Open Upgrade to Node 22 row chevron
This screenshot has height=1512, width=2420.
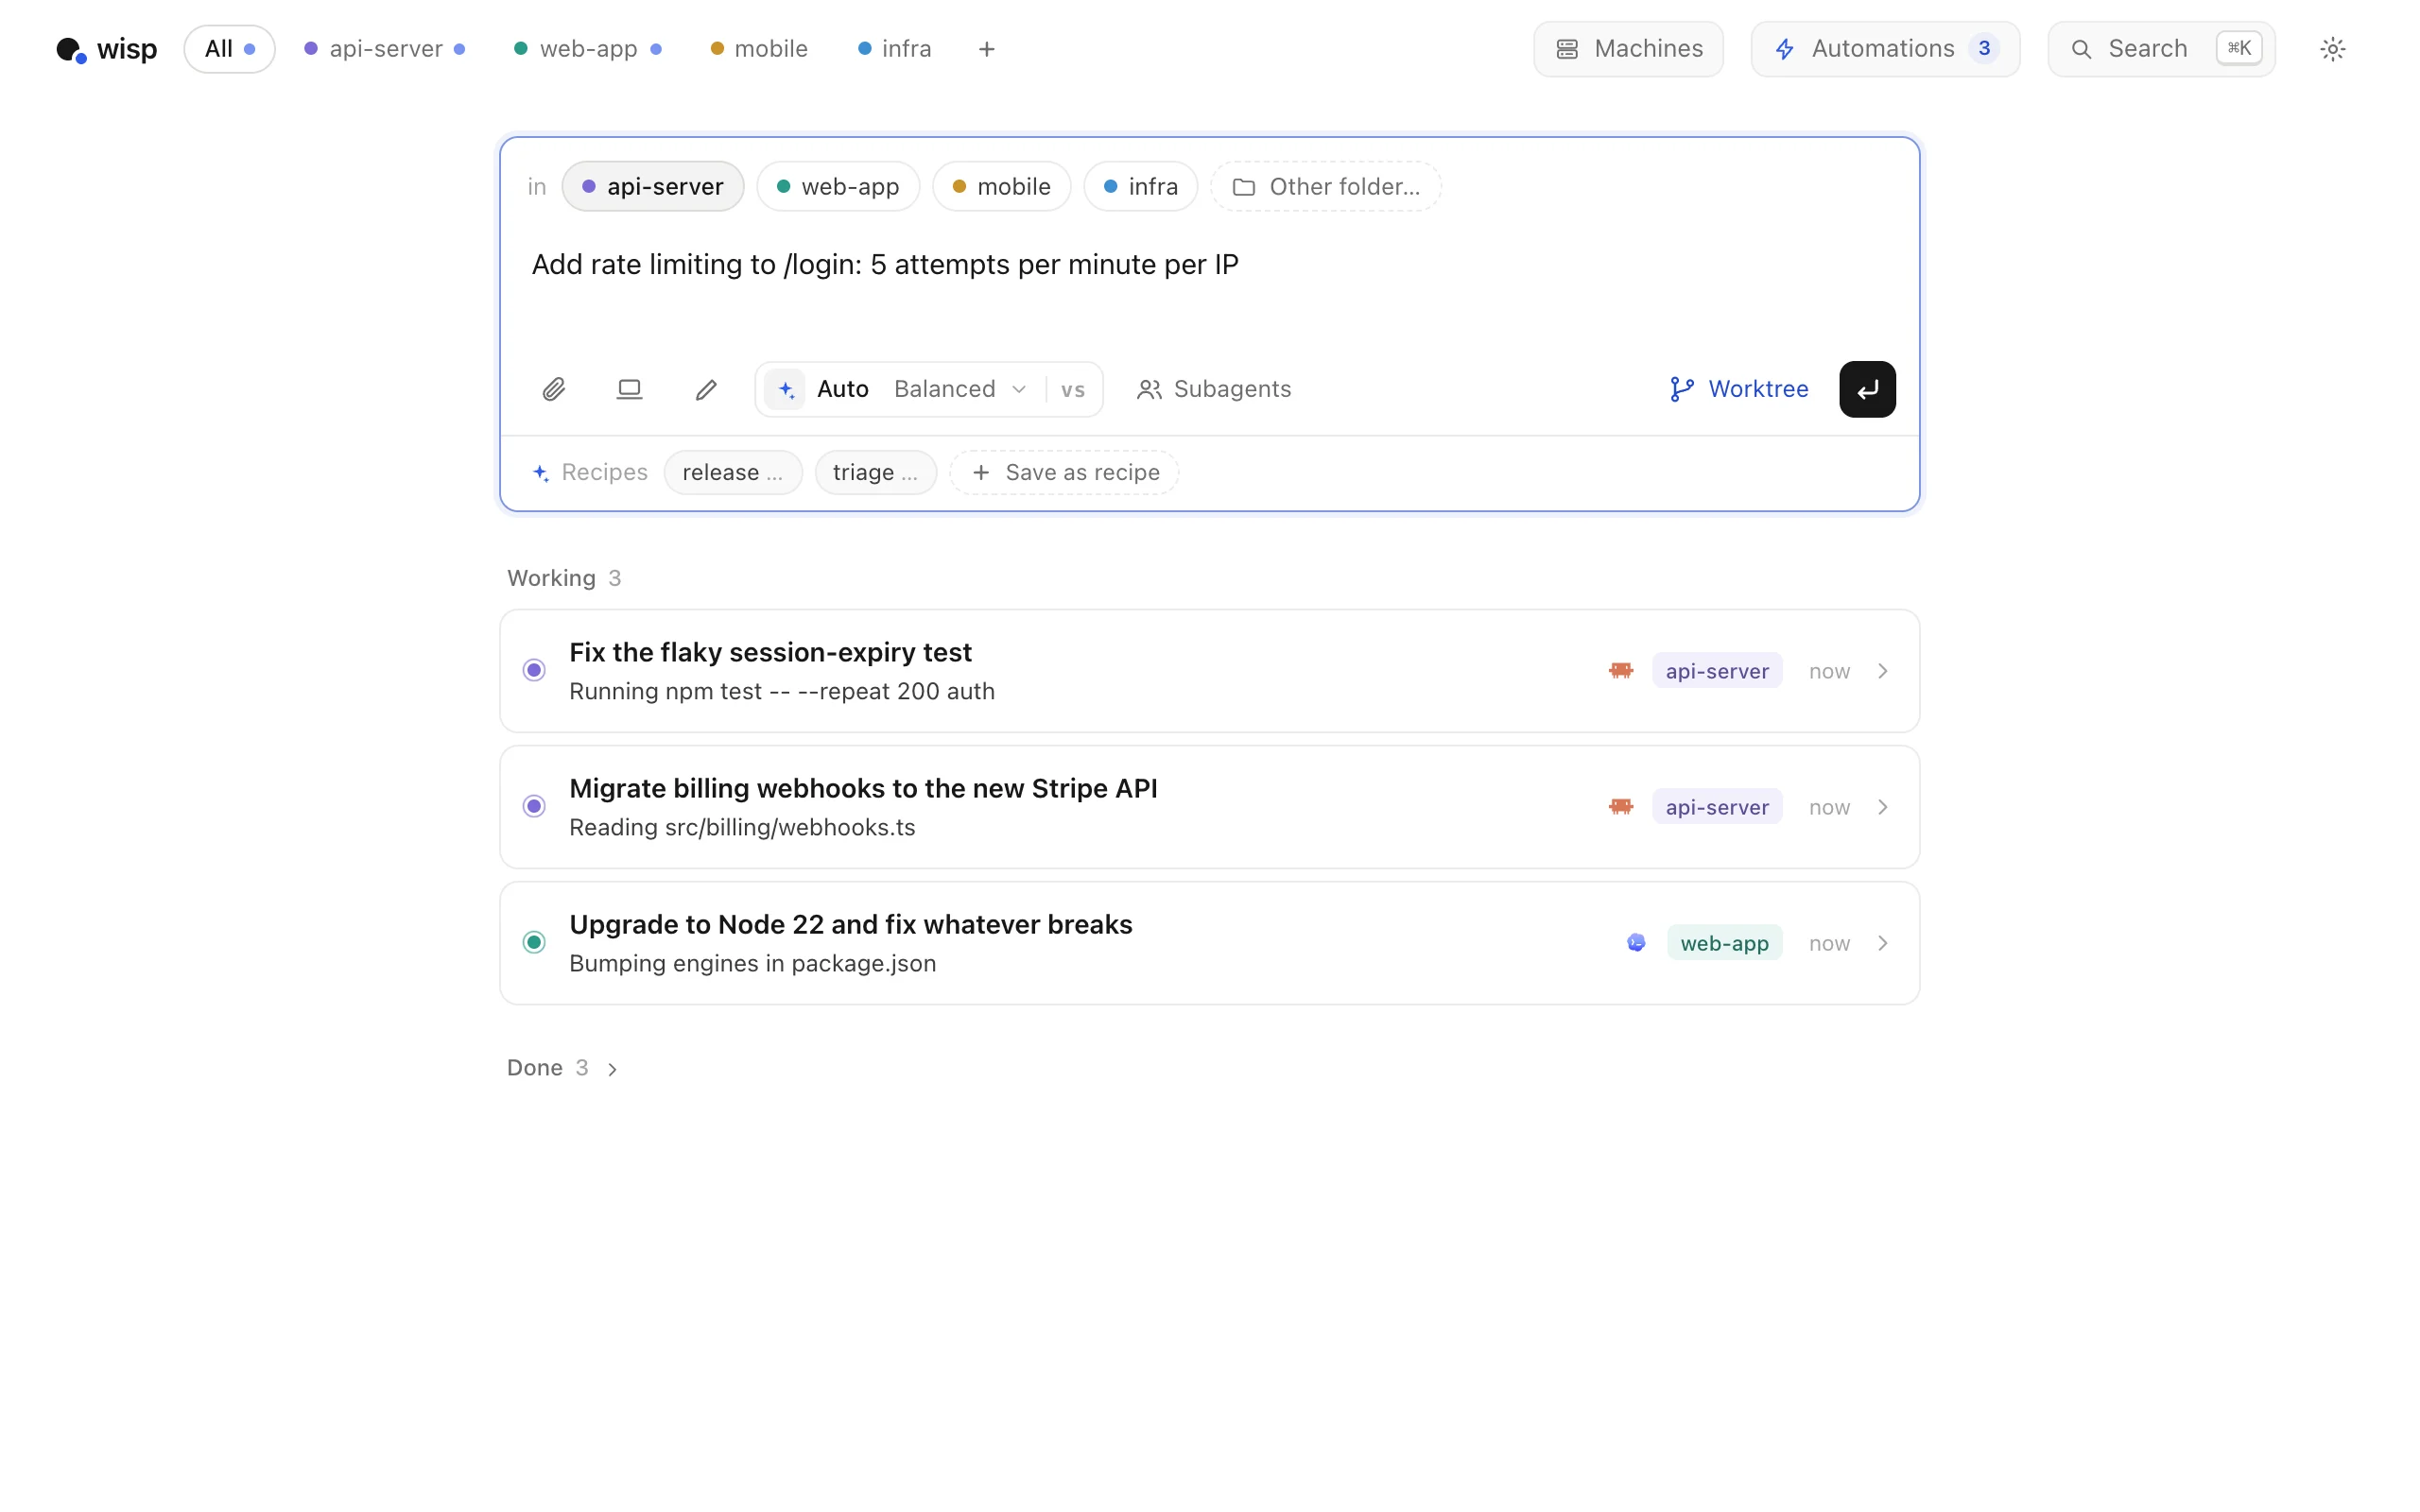[x=1882, y=943]
